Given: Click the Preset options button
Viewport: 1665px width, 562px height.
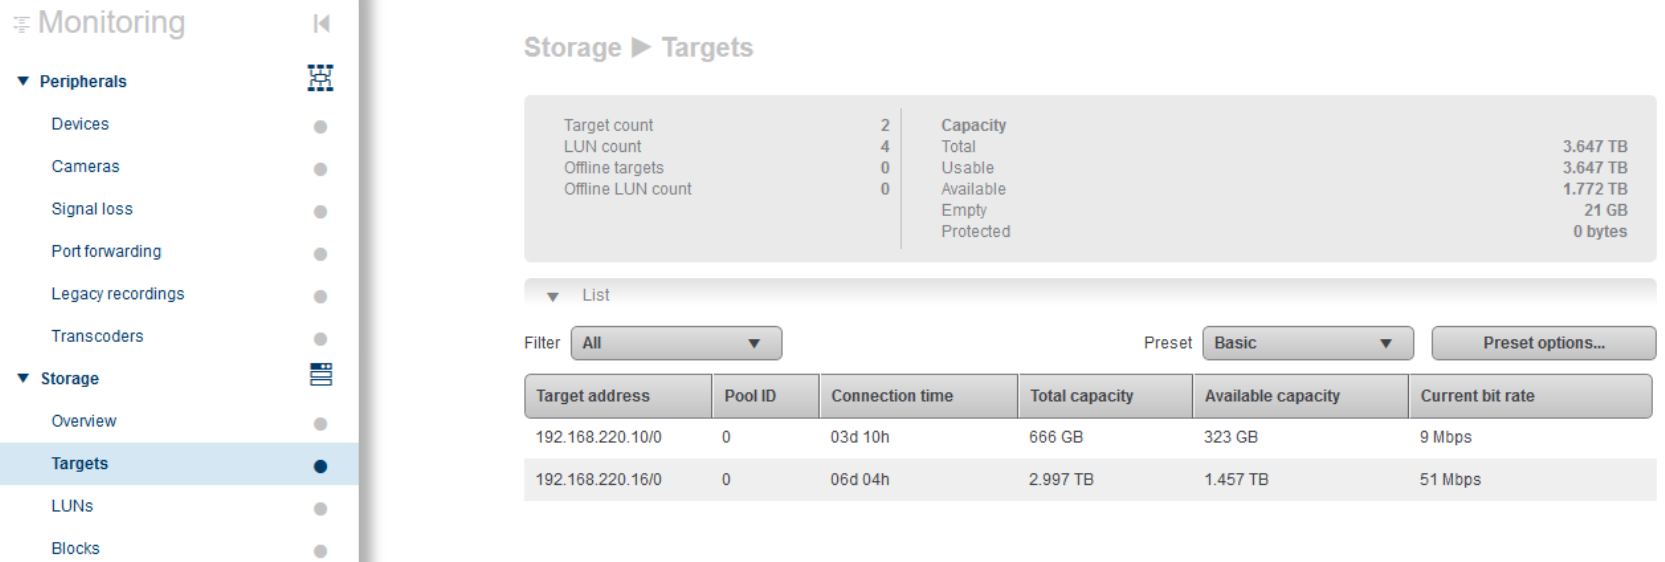Looking at the screenshot, I should coord(1543,343).
